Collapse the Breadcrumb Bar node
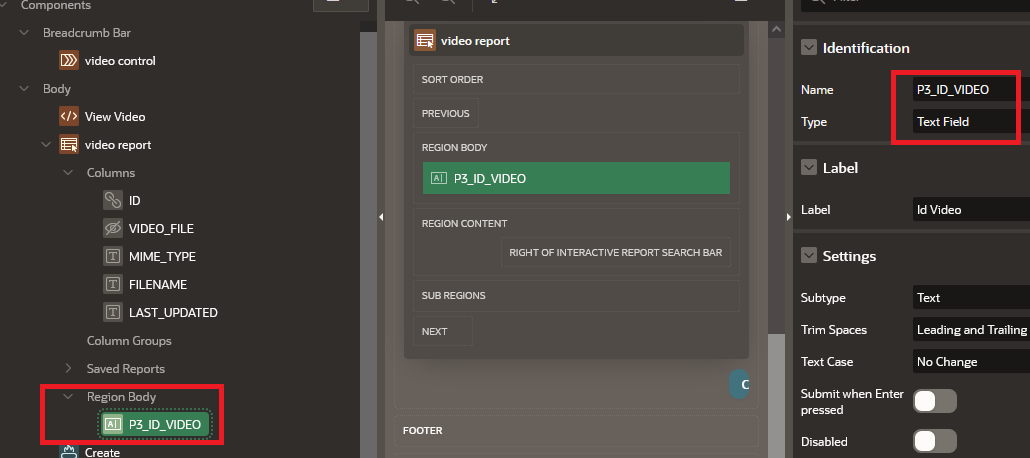The height and width of the screenshot is (458, 1030). (x=24, y=32)
